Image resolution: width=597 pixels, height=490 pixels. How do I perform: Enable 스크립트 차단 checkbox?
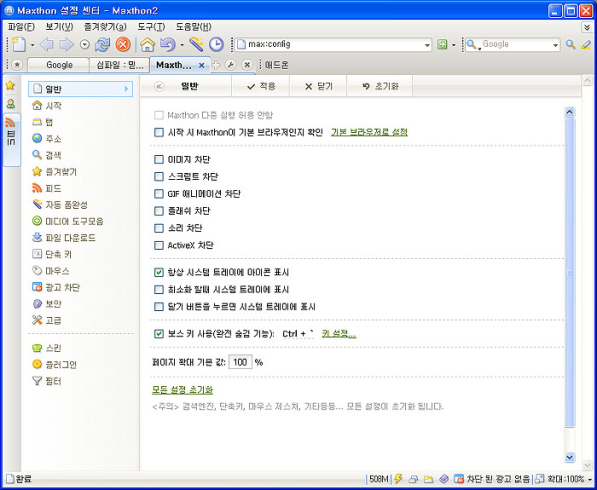click(x=159, y=177)
